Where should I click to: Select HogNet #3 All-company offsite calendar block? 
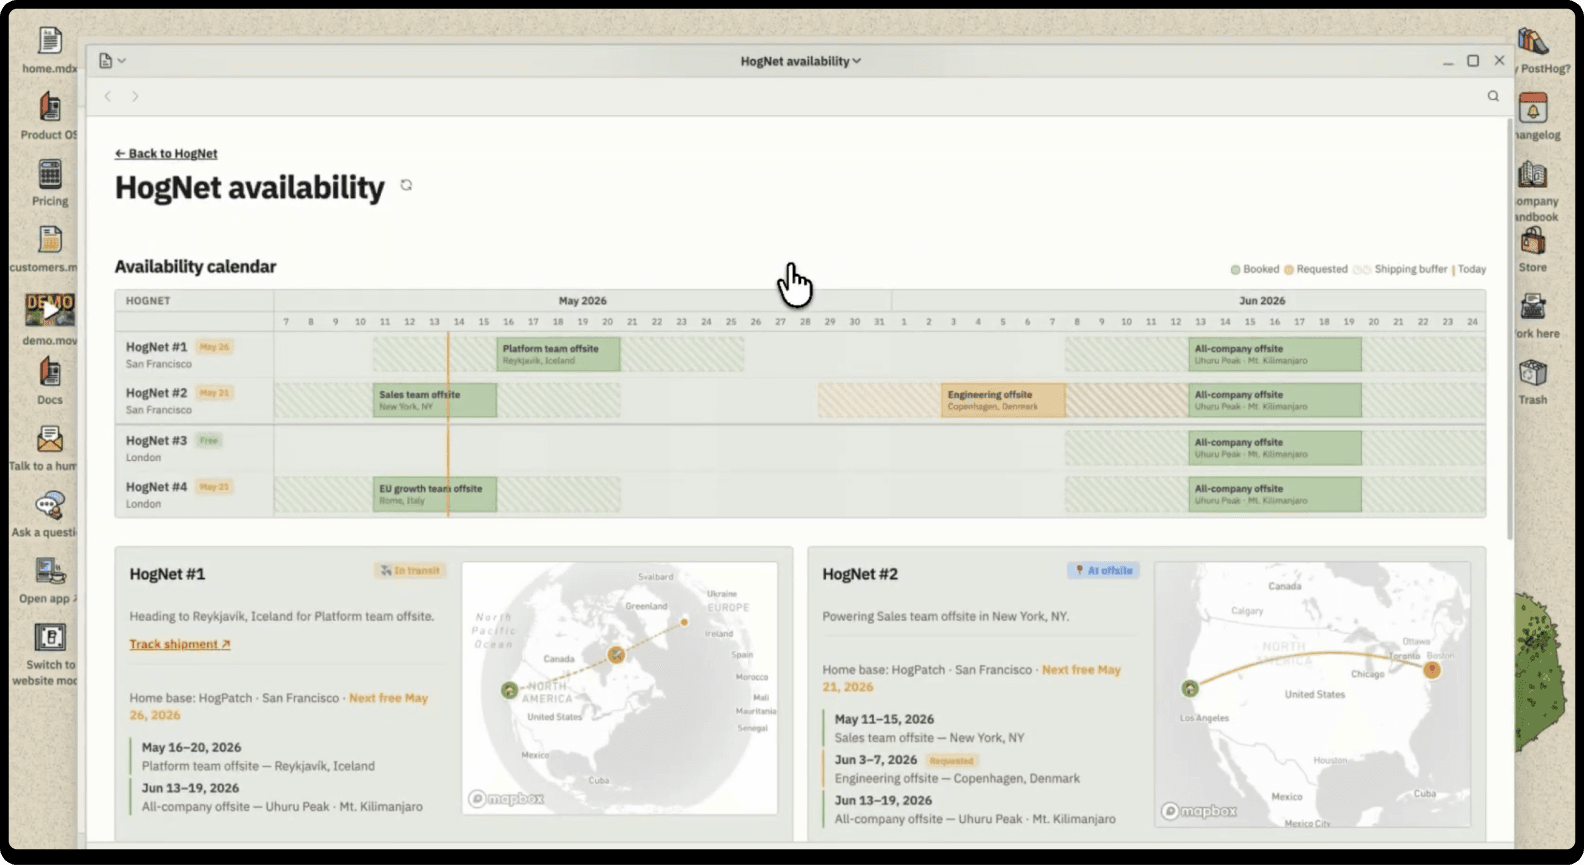(1275, 448)
